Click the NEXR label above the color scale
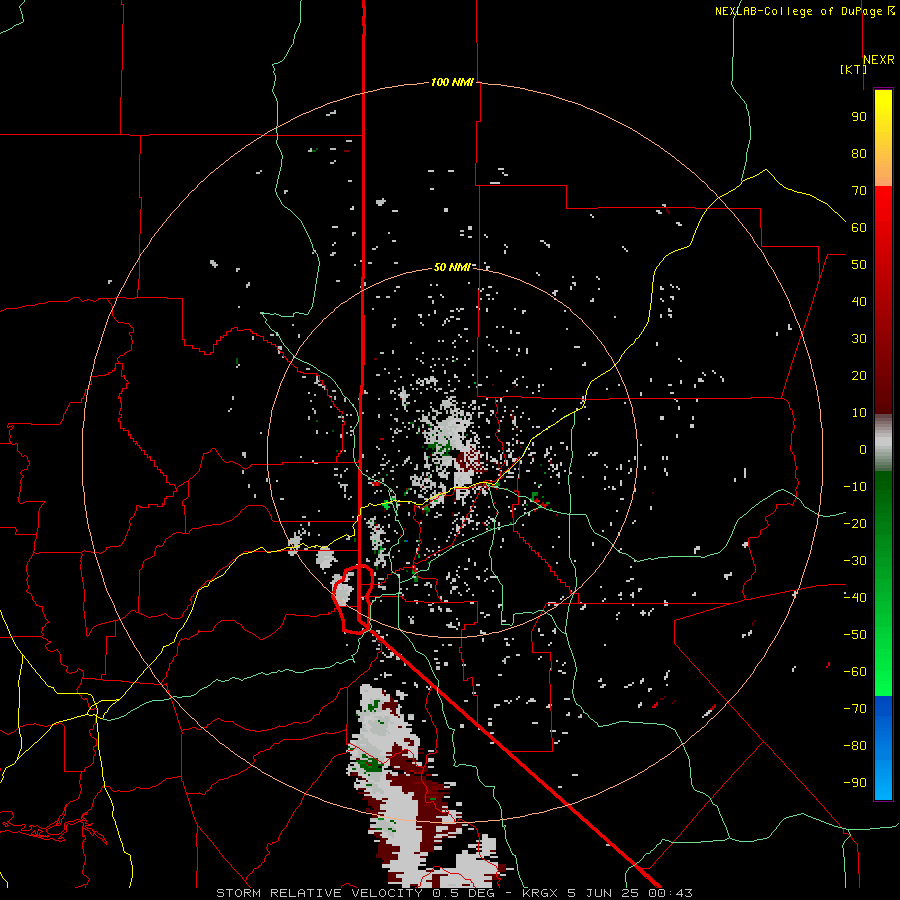The width and height of the screenshot is (900, 900). 878,60
